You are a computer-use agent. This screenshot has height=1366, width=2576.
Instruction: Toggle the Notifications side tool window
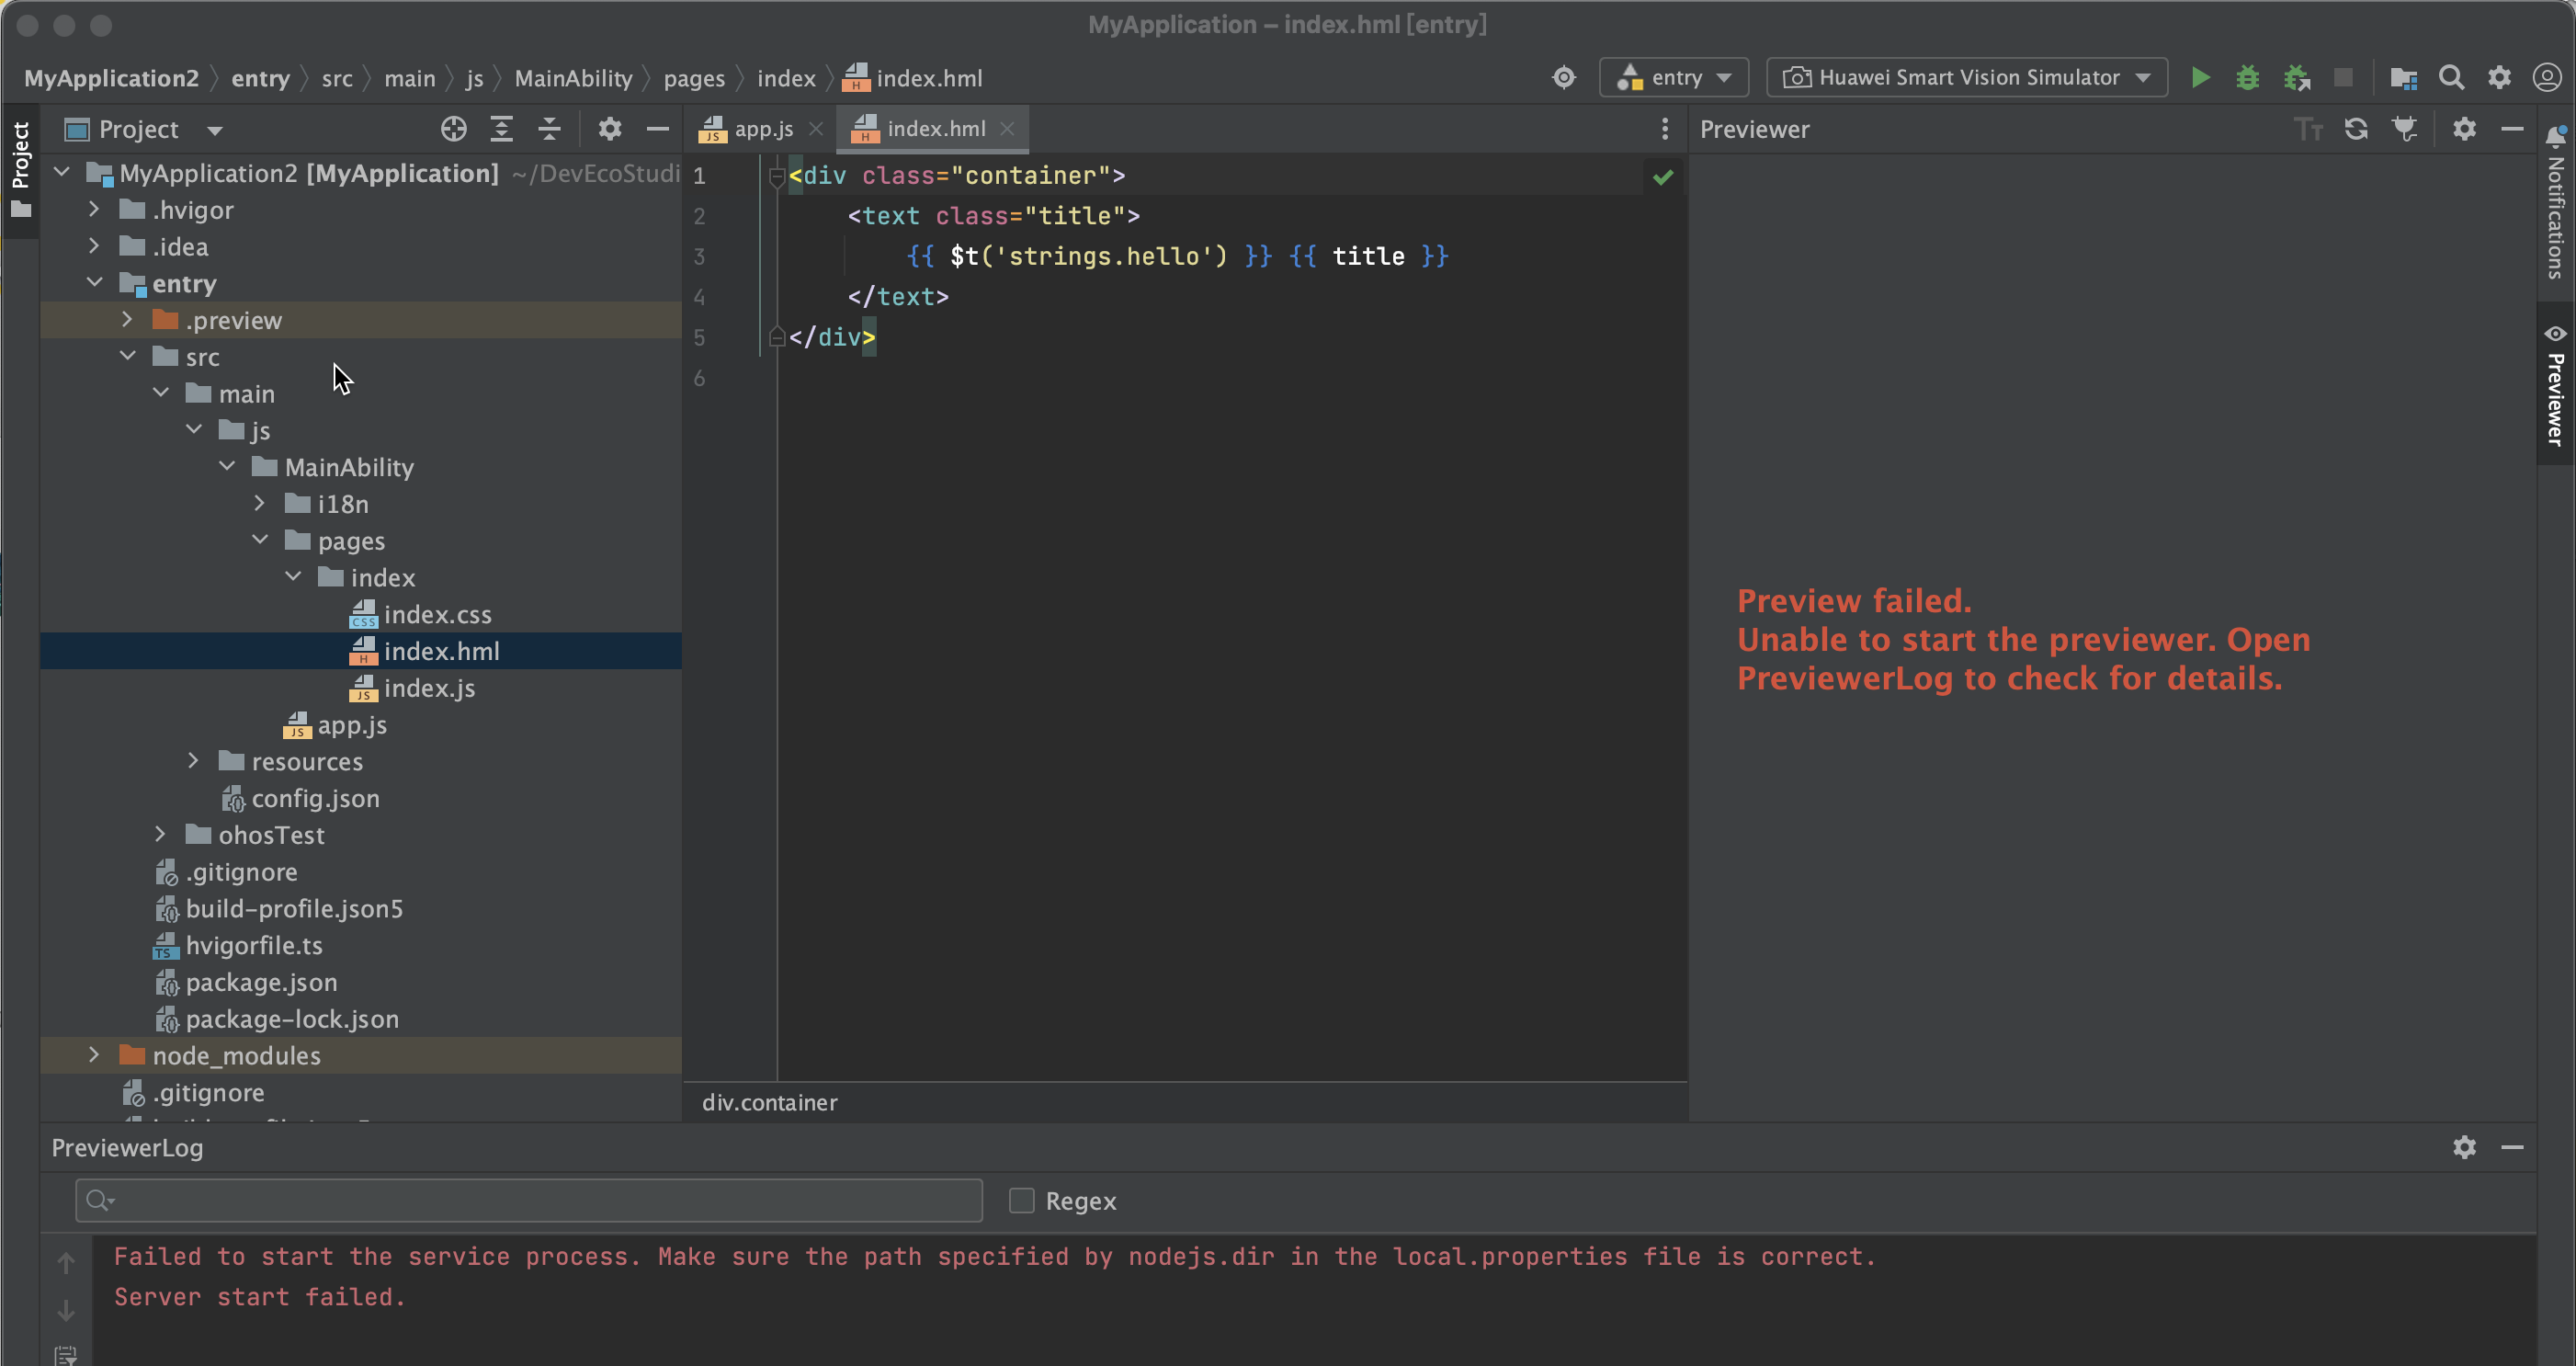2555,204
